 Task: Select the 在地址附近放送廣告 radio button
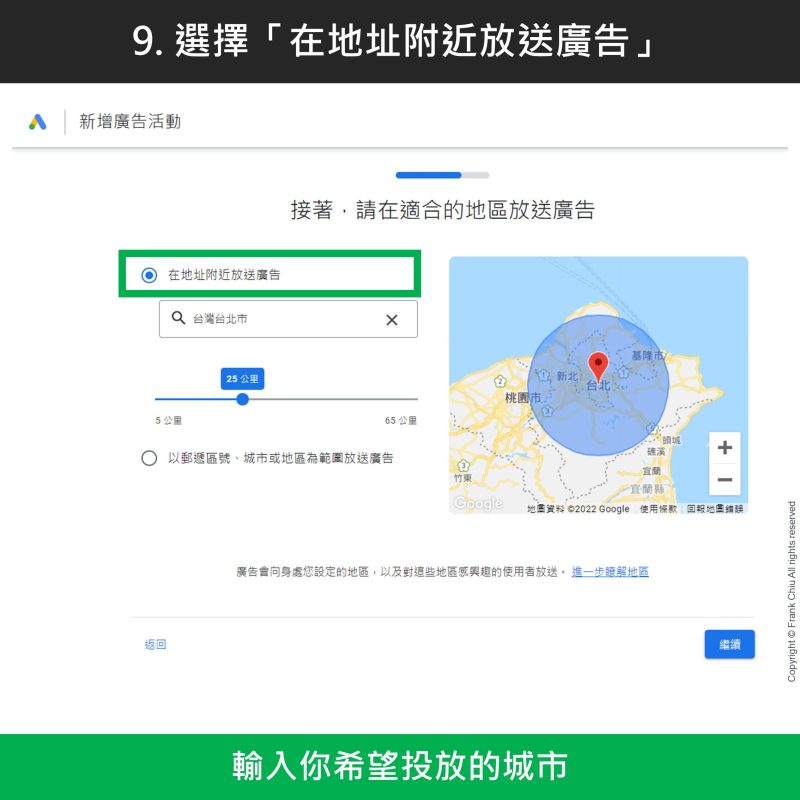[149, 275]
